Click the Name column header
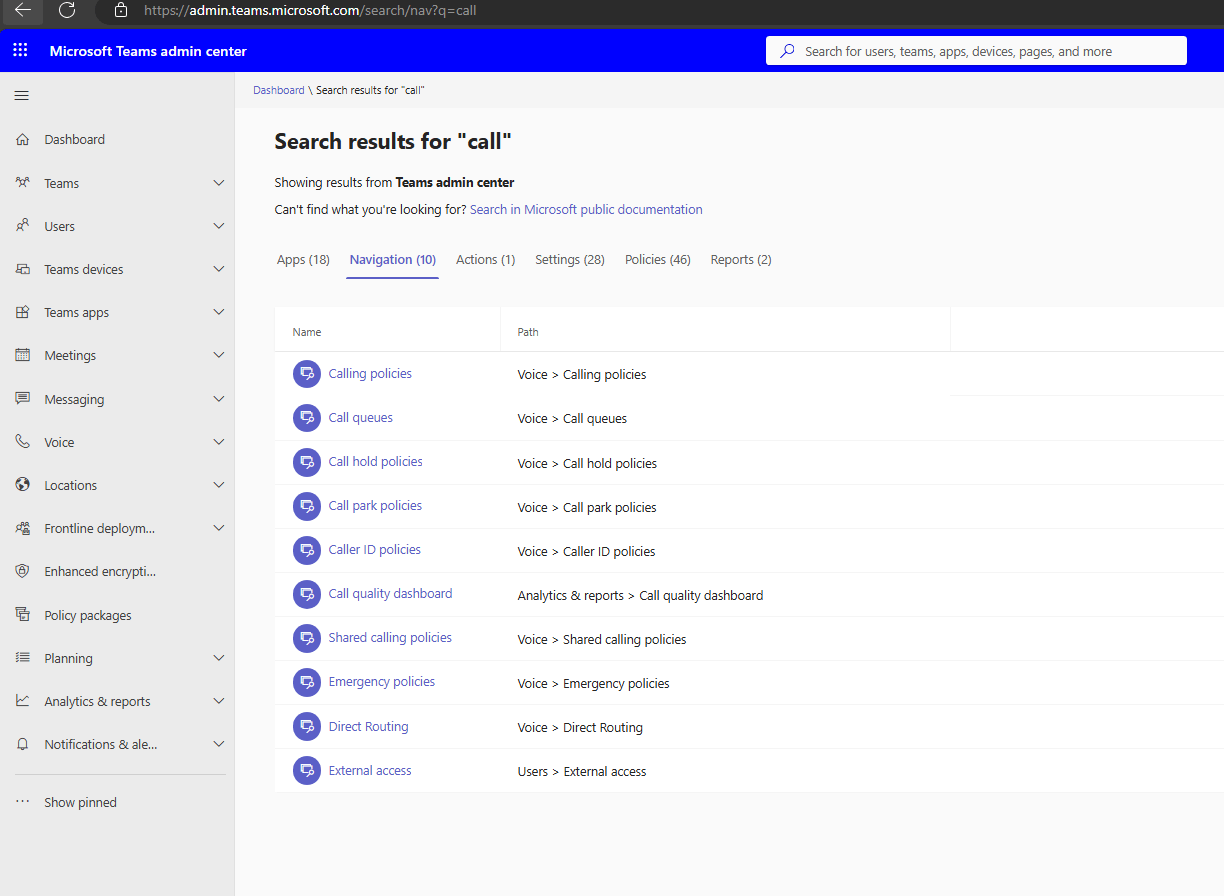1224x896 pixels. tap(307, 332)
